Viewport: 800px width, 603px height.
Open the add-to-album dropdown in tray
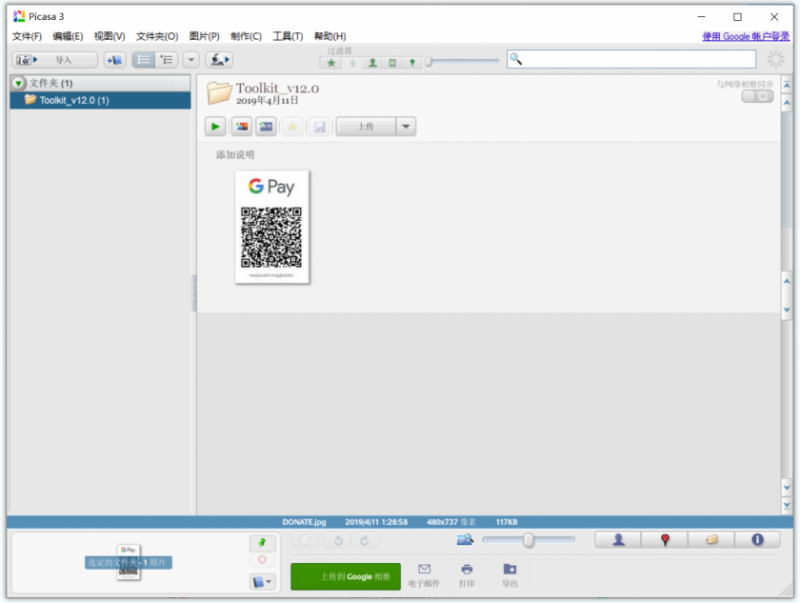(x=263, y=582)
